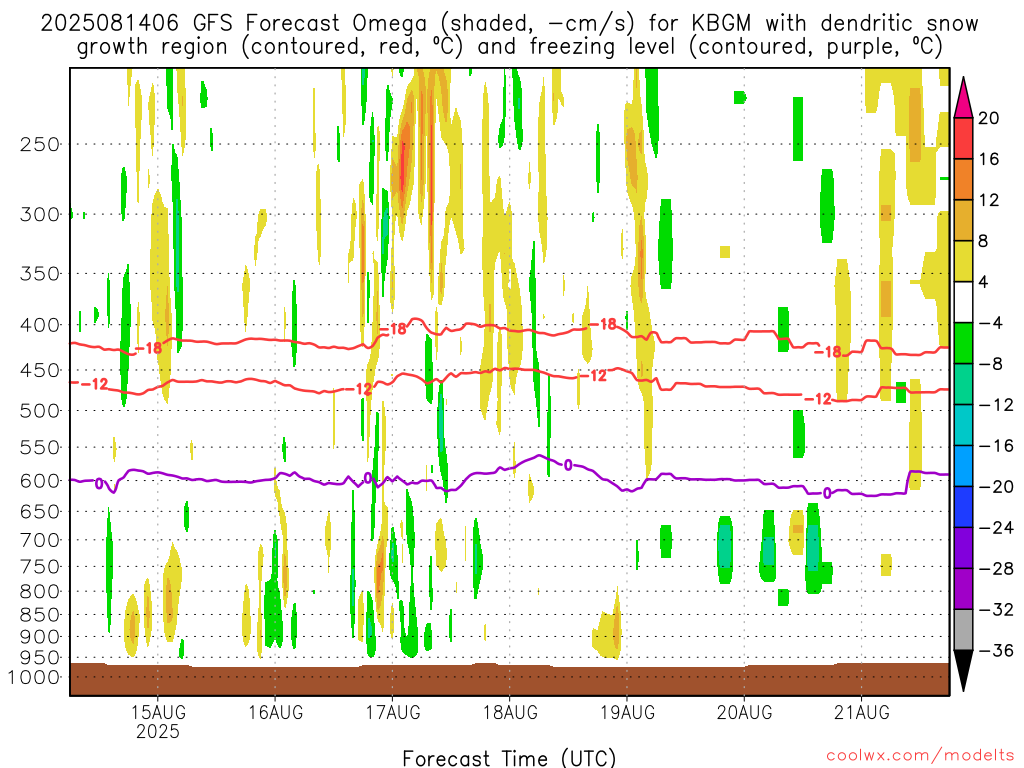Click the coolwx.com/modelts link text
Viewport: 1024px width, 768px height.
[x=920, y=756]
